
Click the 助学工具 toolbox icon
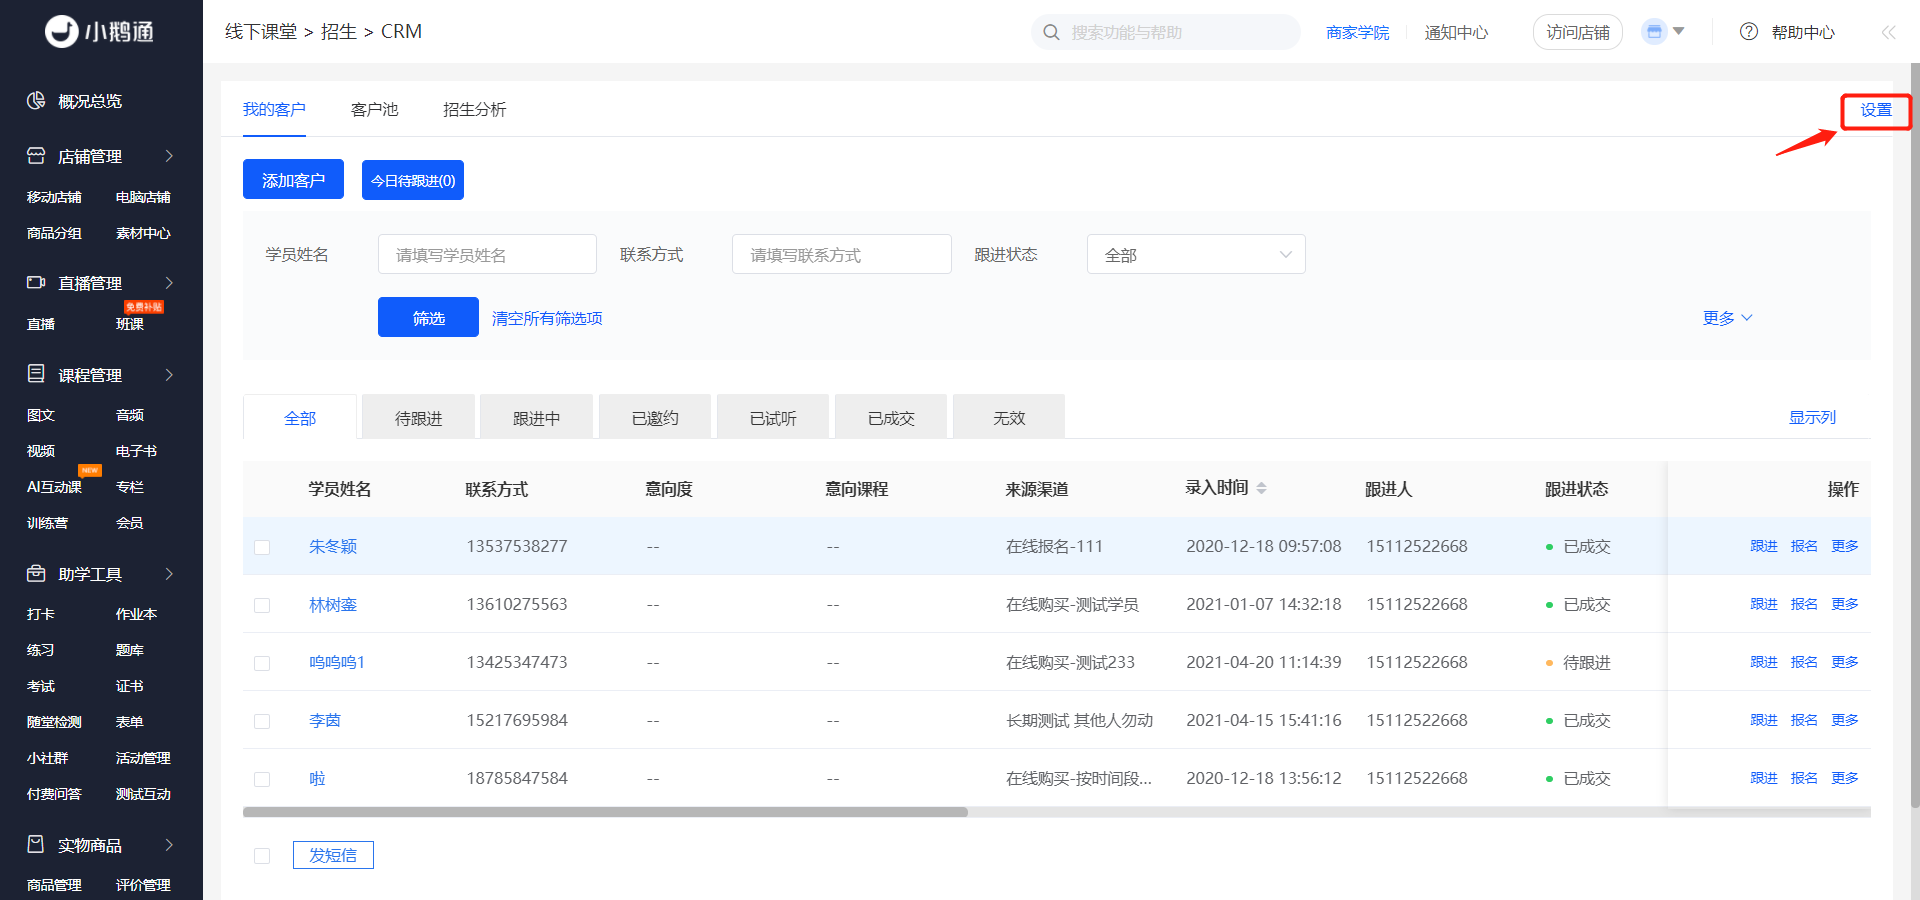(x=36, y=574)
